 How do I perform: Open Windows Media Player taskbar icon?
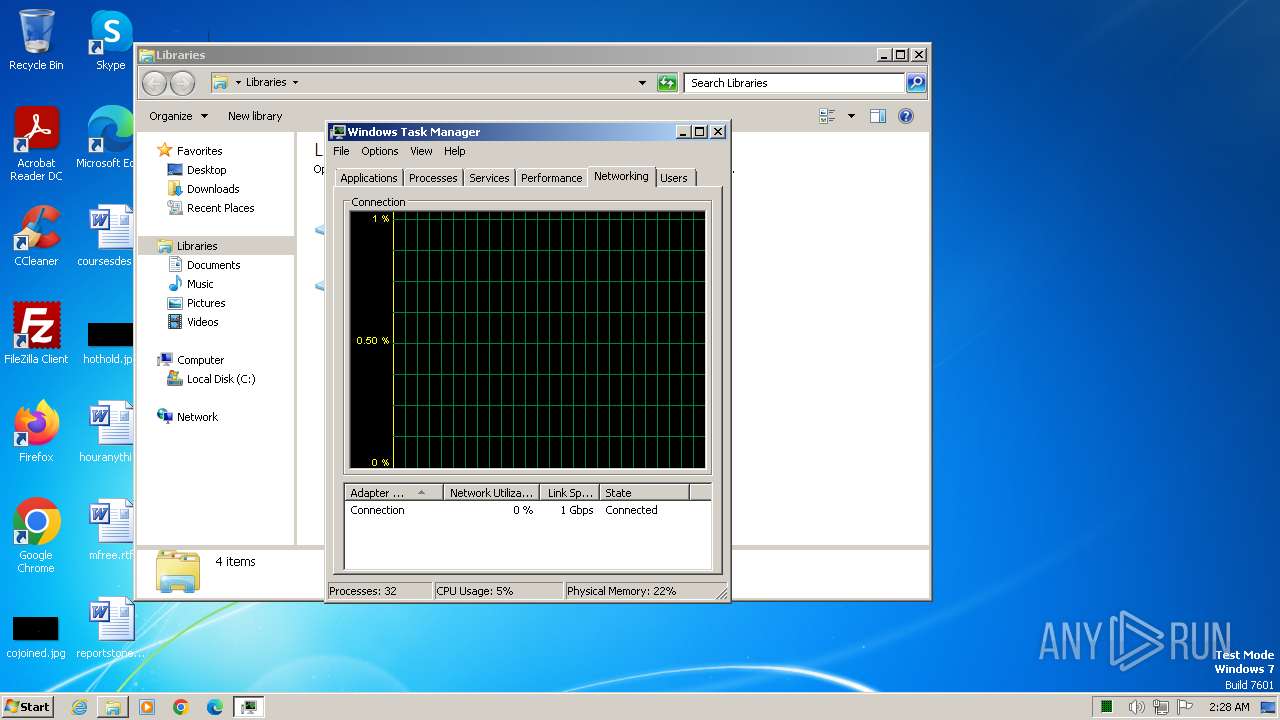pos(147,707)
